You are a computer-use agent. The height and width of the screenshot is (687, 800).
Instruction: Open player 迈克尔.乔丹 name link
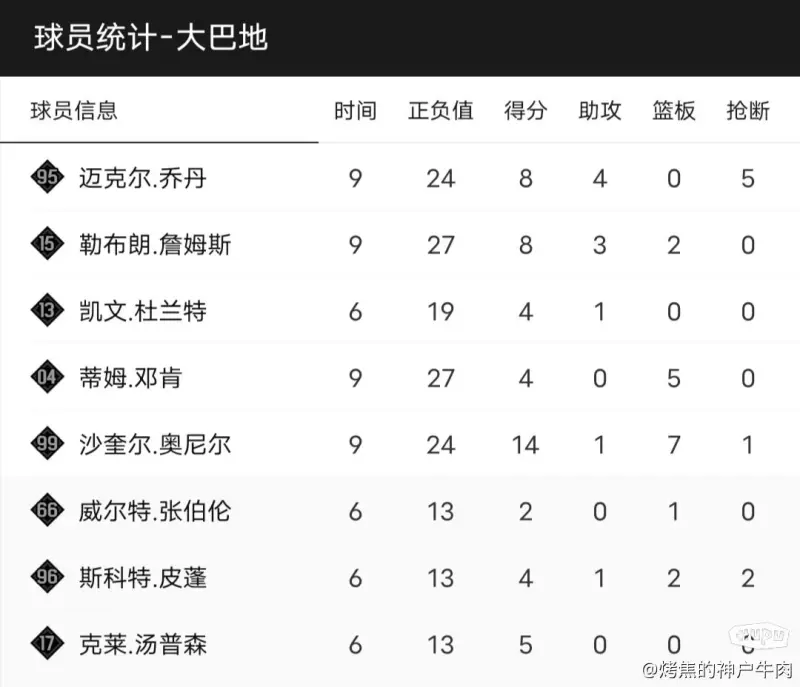pos(143,179)
